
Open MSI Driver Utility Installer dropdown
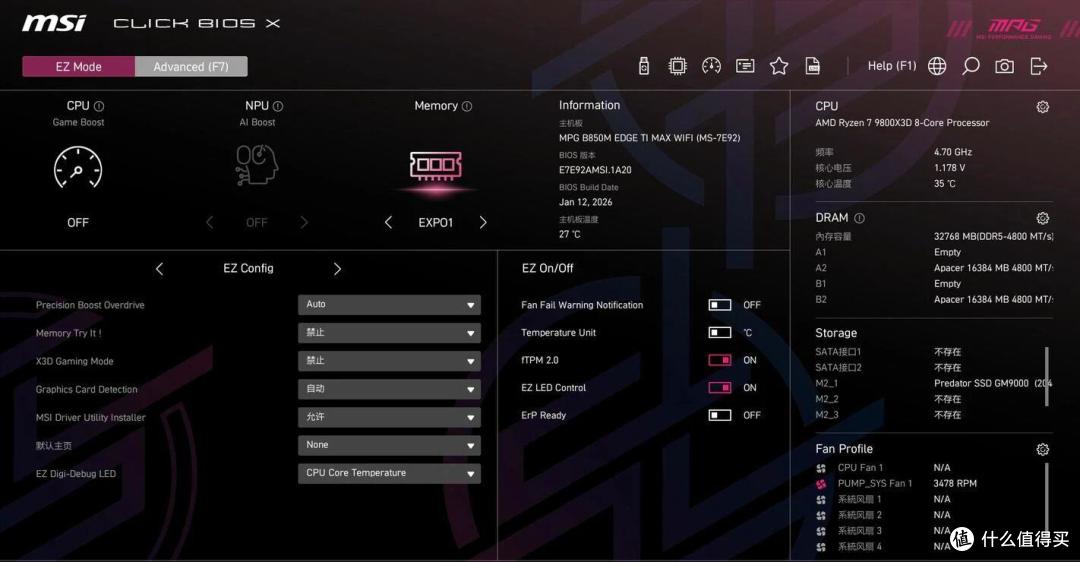(389, 417)
